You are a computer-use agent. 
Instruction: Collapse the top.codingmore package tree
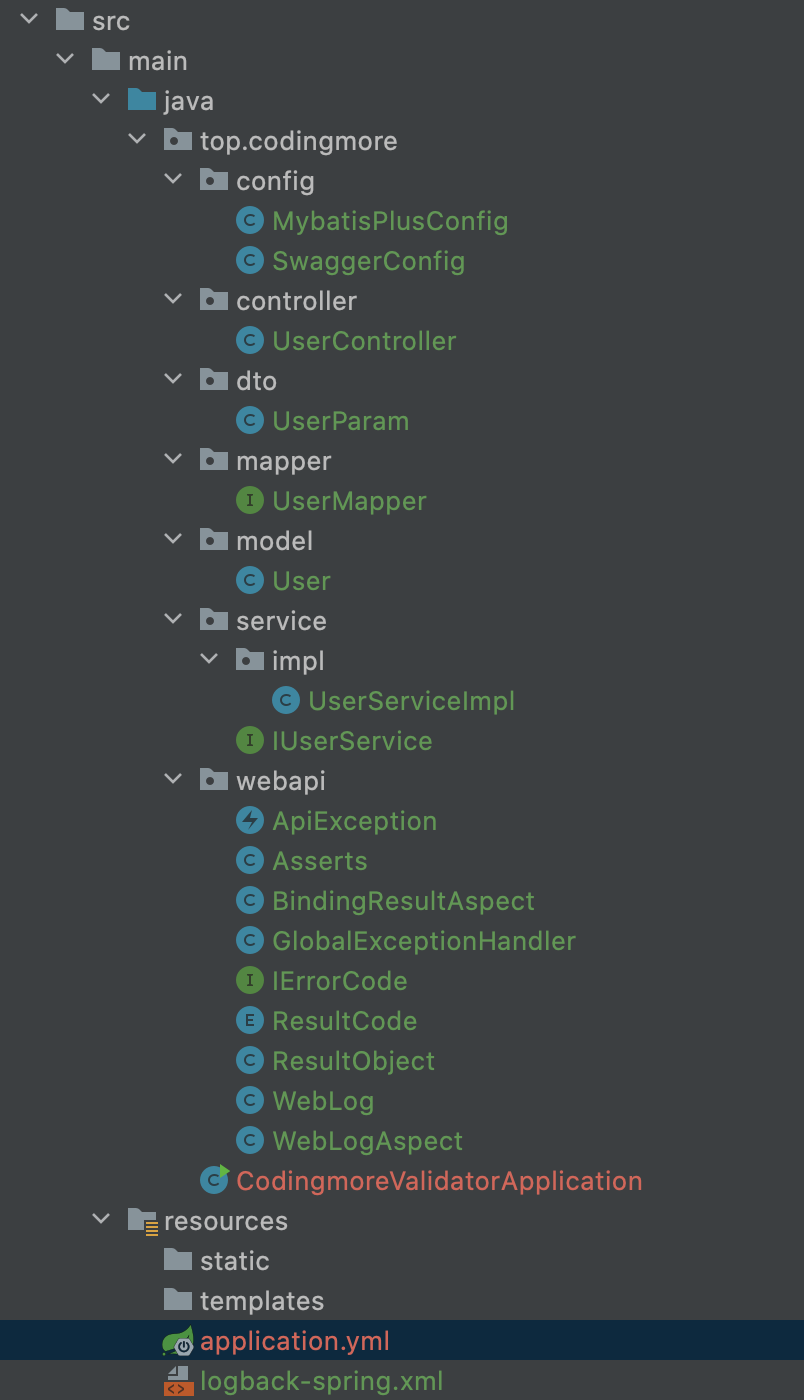pyautogui.click(x=137, y=141)
